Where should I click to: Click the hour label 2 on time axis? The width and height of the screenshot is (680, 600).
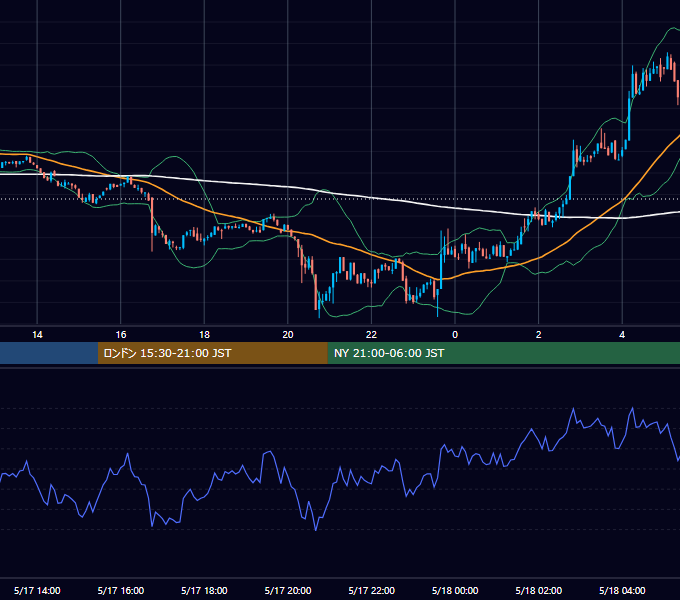click(x=539, y=335)
